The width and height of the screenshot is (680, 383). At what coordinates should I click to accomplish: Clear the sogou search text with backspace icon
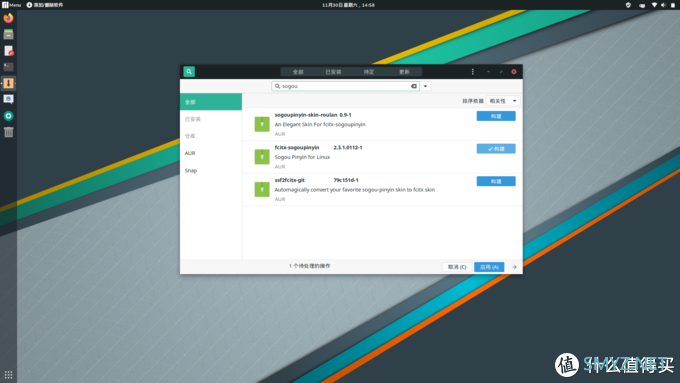(x=414, y=86)
